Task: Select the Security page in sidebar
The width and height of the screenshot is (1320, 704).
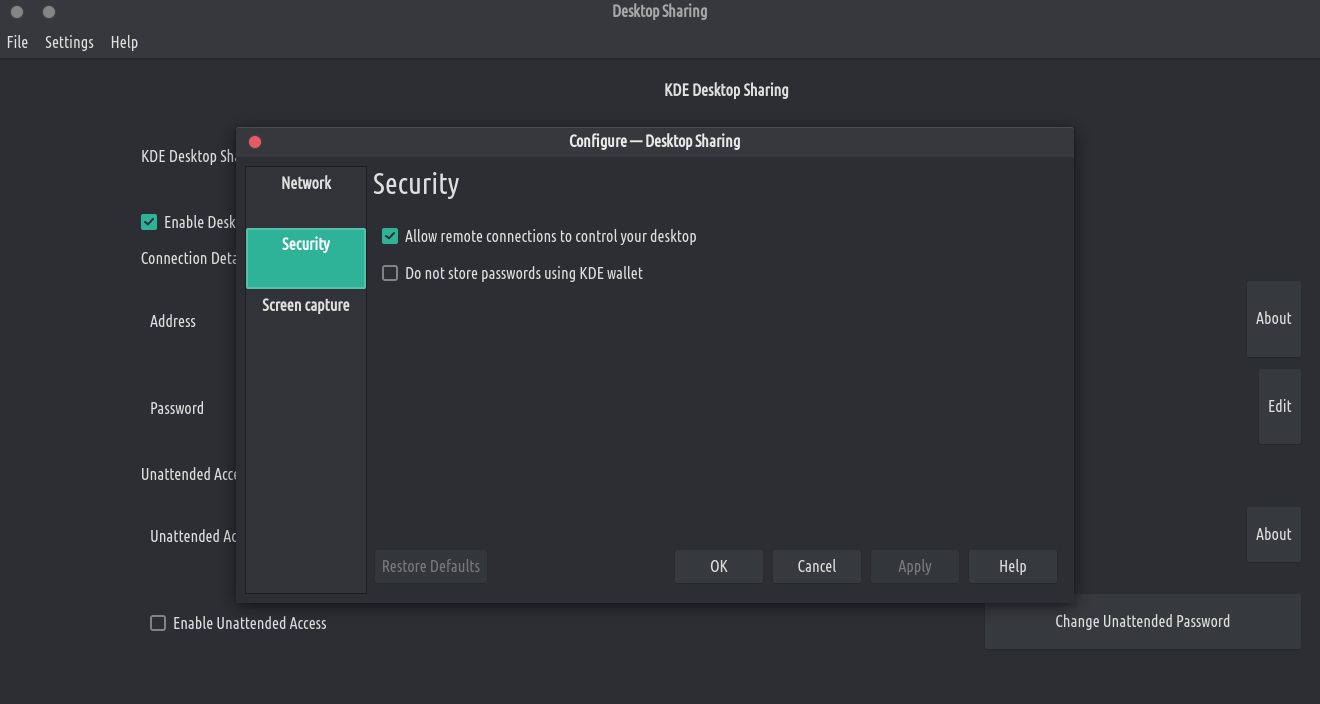Action: 306,245
